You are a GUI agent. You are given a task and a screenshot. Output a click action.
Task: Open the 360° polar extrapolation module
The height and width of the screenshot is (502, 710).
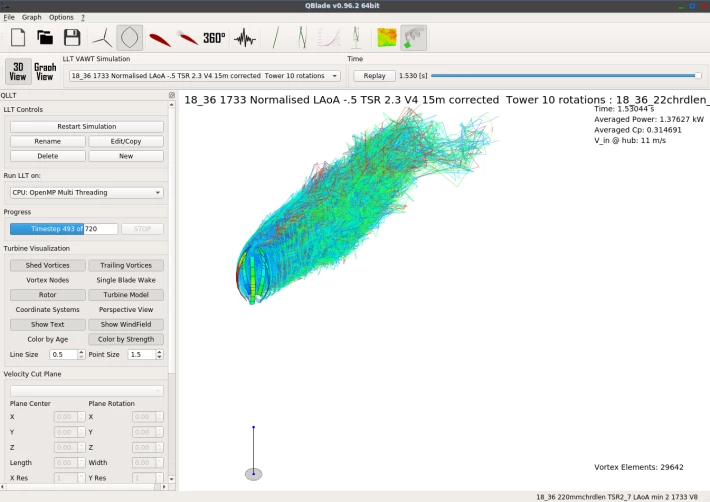(x=214, y=38)
